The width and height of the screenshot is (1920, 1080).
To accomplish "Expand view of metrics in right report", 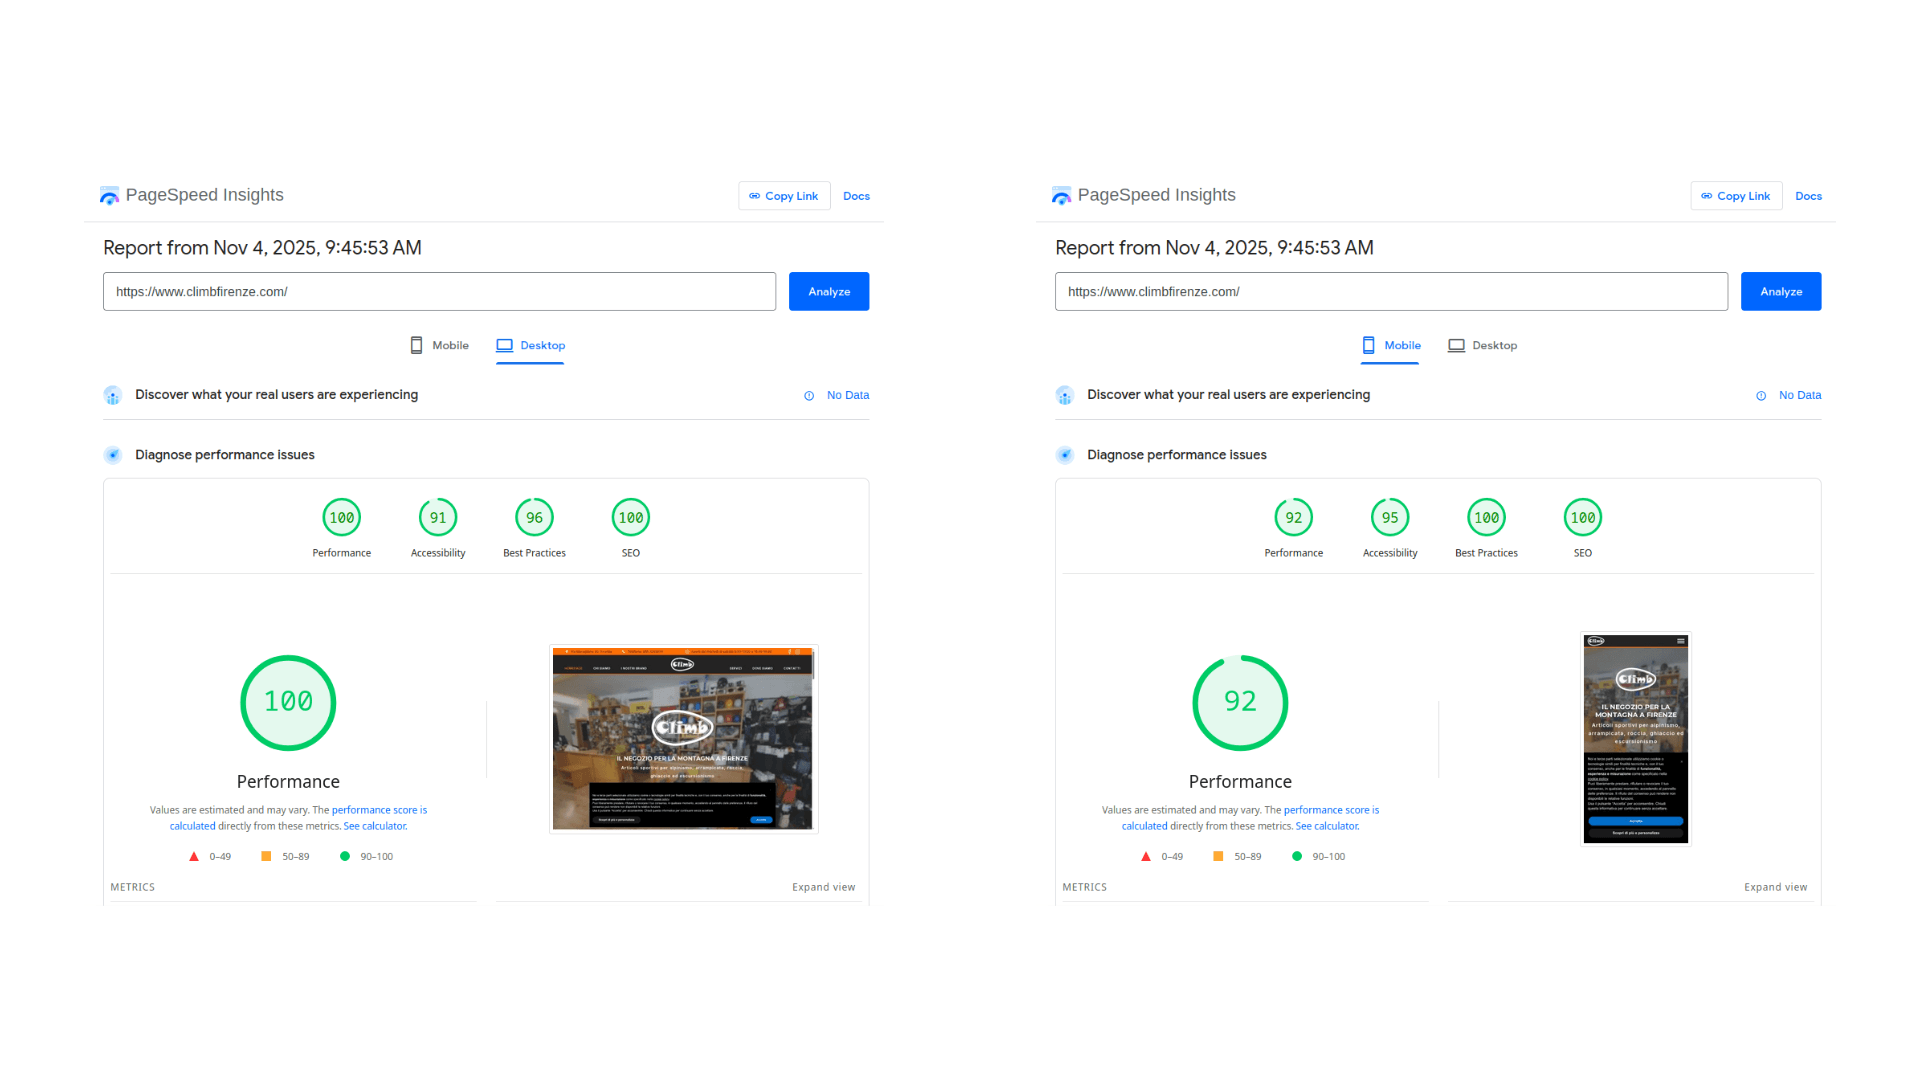I will 1775,887.
